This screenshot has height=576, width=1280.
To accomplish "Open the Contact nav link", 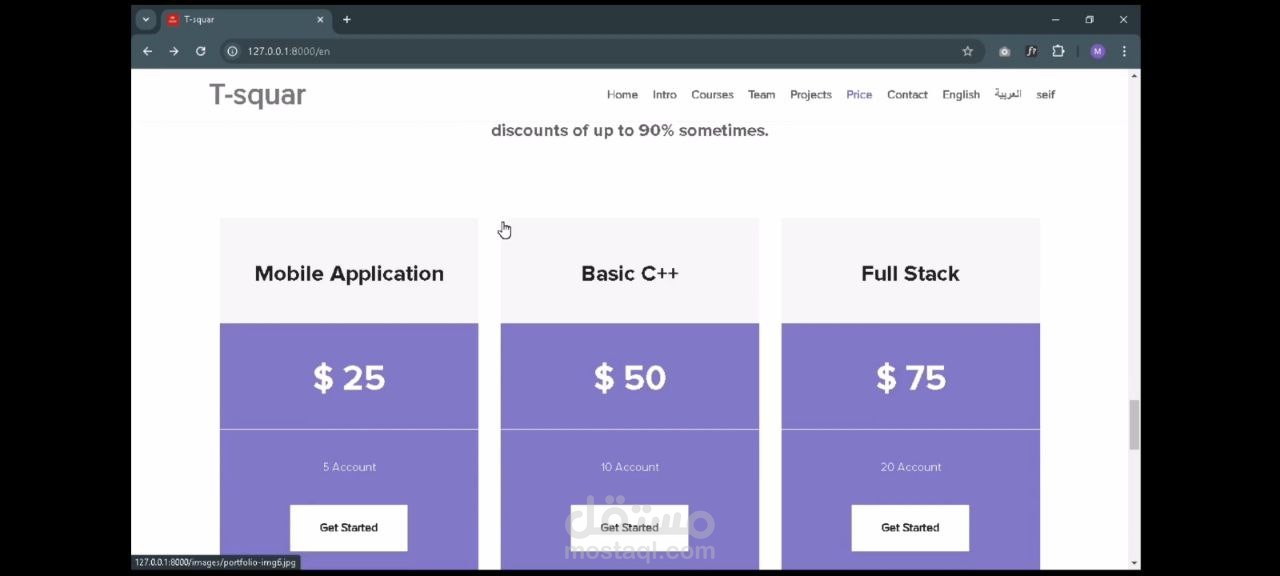I will [x=907, y=95].
